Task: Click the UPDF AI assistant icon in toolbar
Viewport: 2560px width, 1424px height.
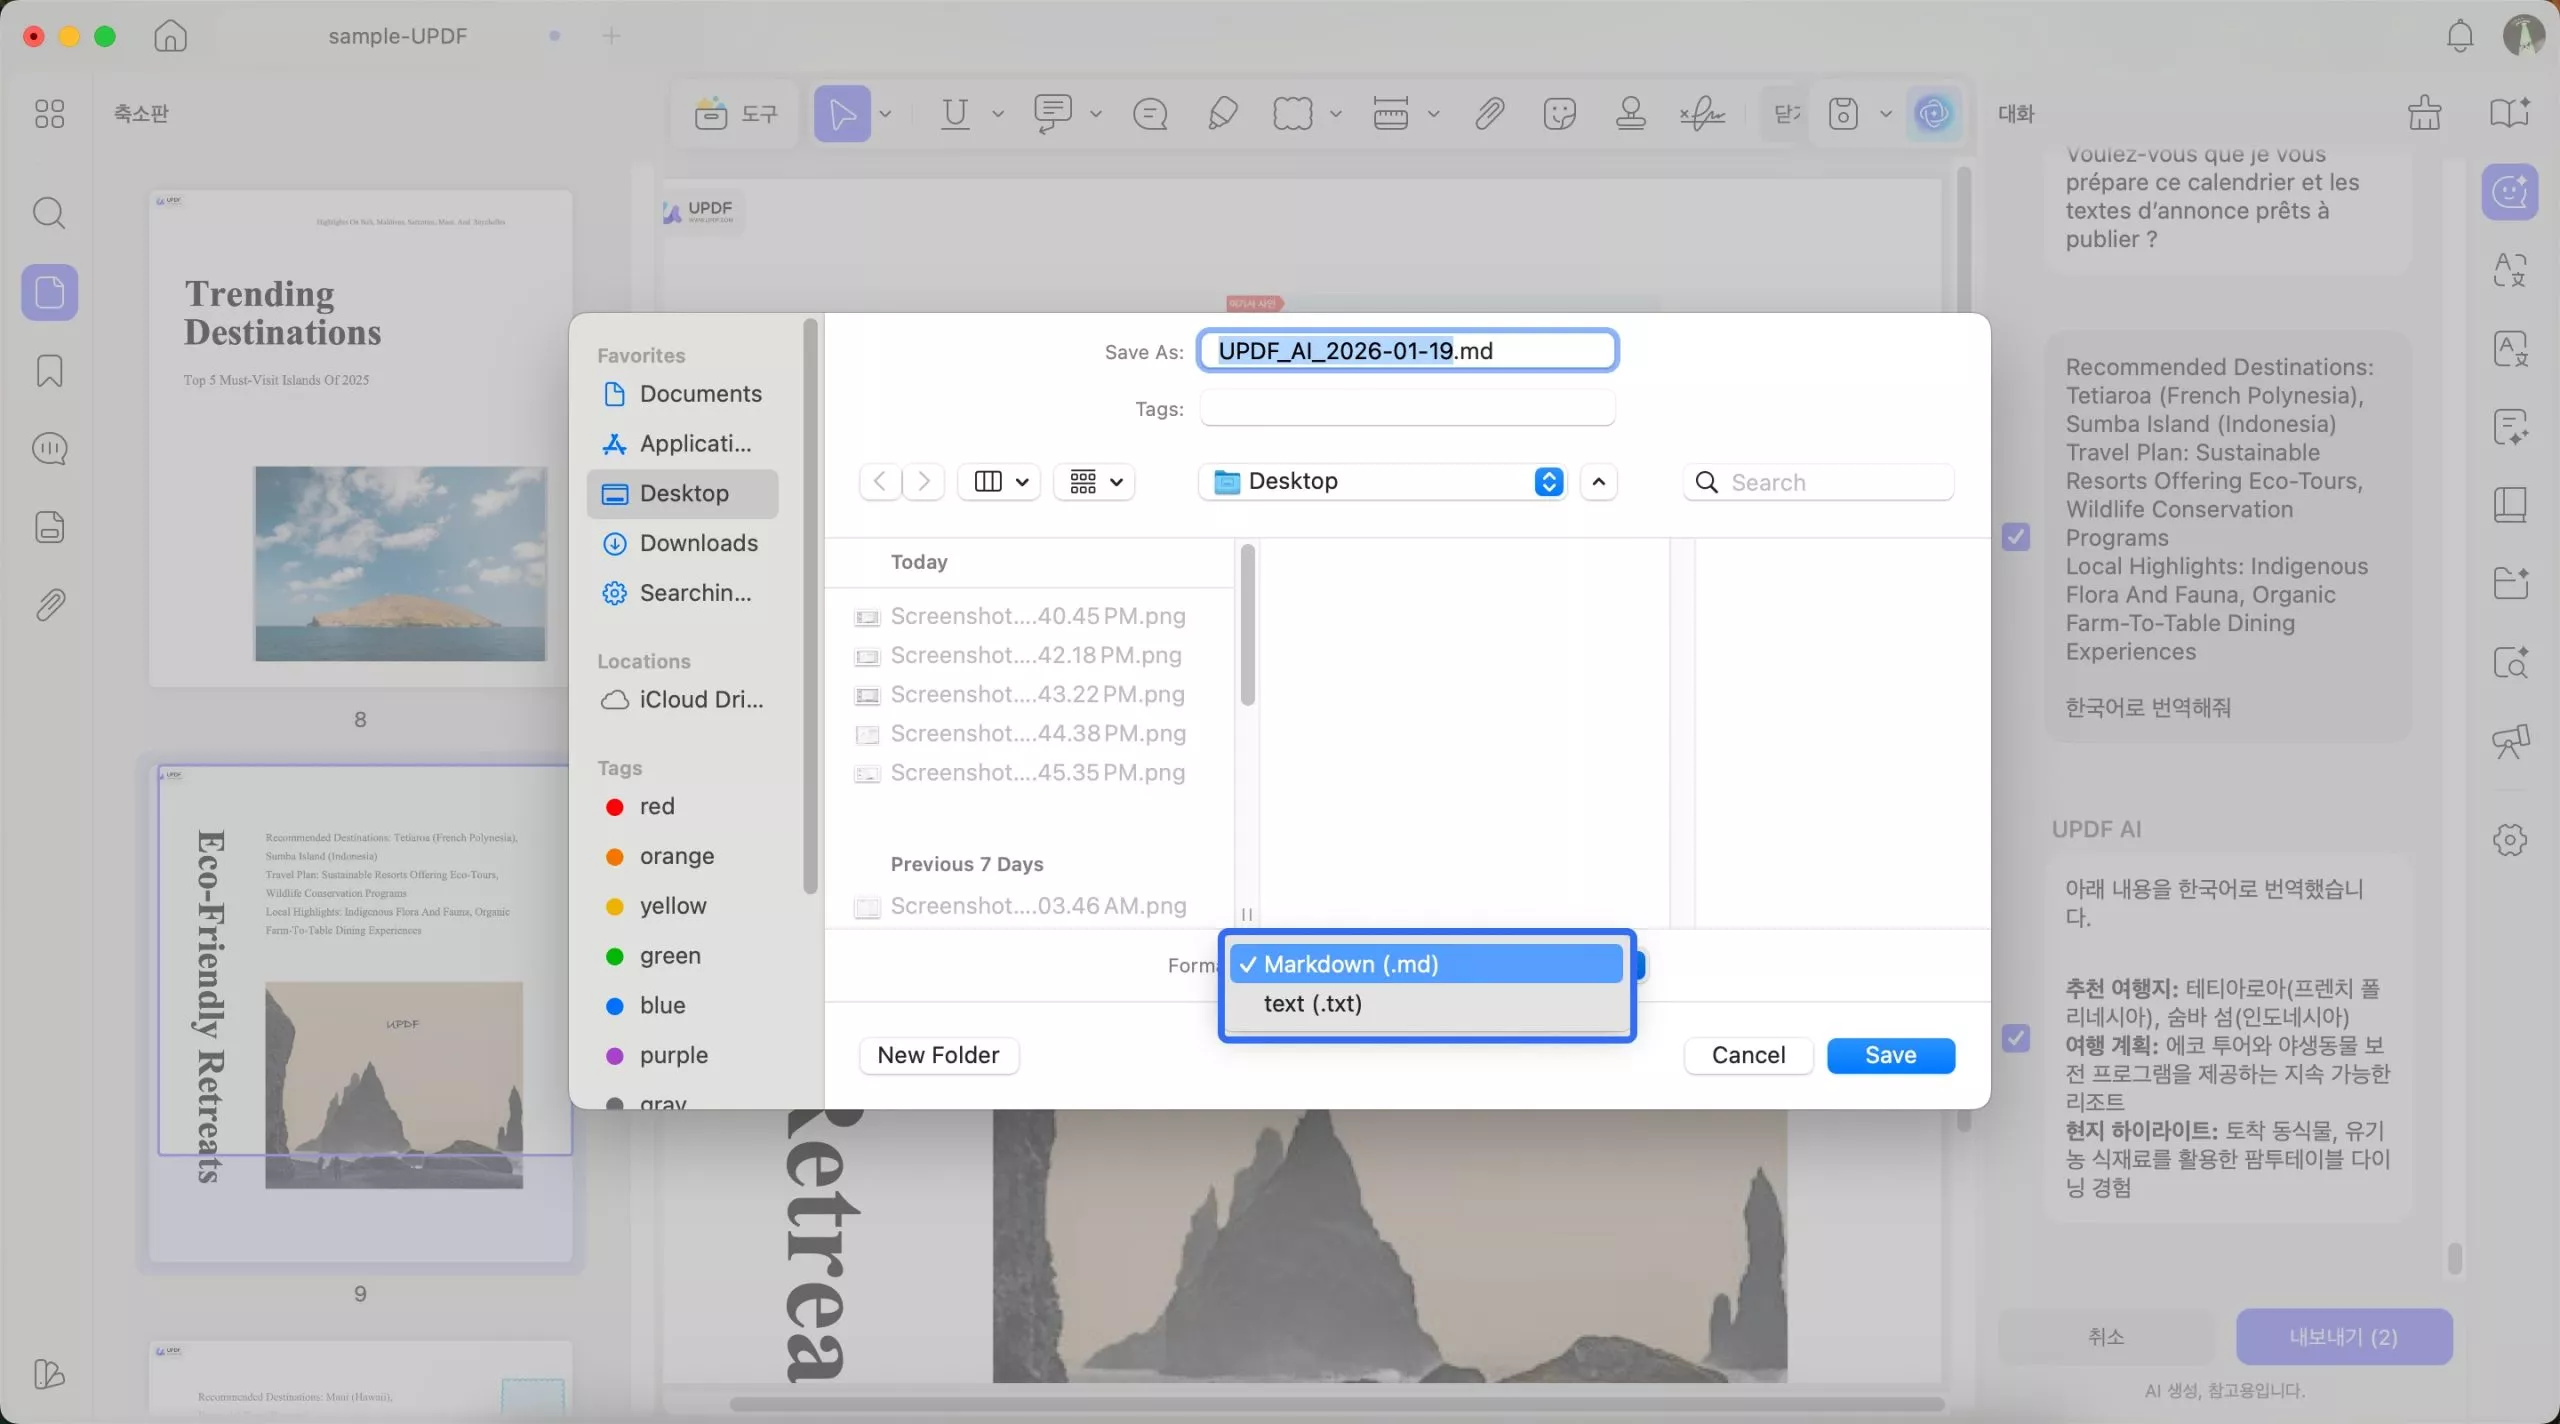Action: (1933, 114)
